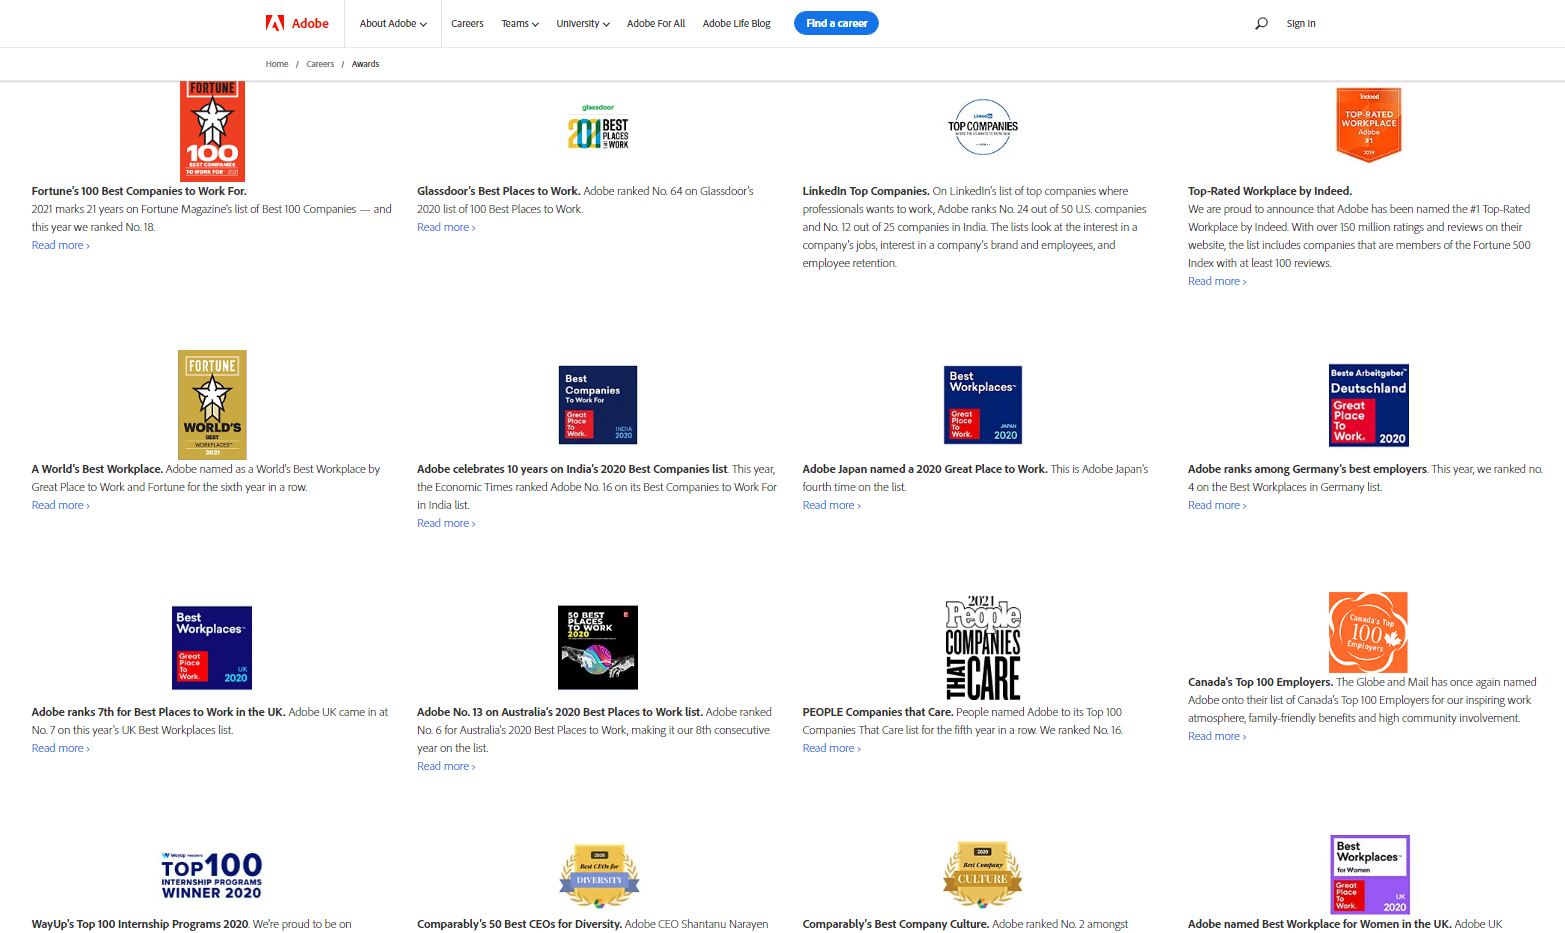This screenshot has height=933, width=1565.
Task: Read more about Germany's best employers
Action: (1217, 505)
